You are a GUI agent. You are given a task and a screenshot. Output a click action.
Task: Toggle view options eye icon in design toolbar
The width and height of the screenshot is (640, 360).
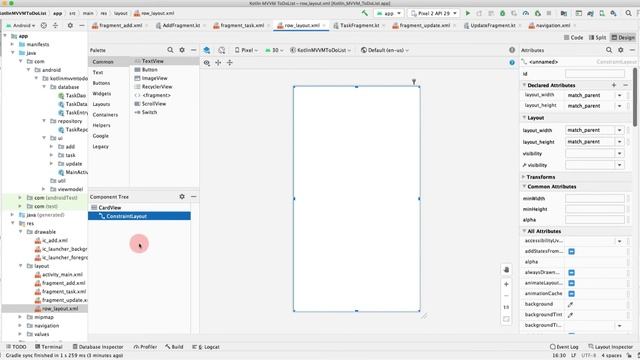207,62
